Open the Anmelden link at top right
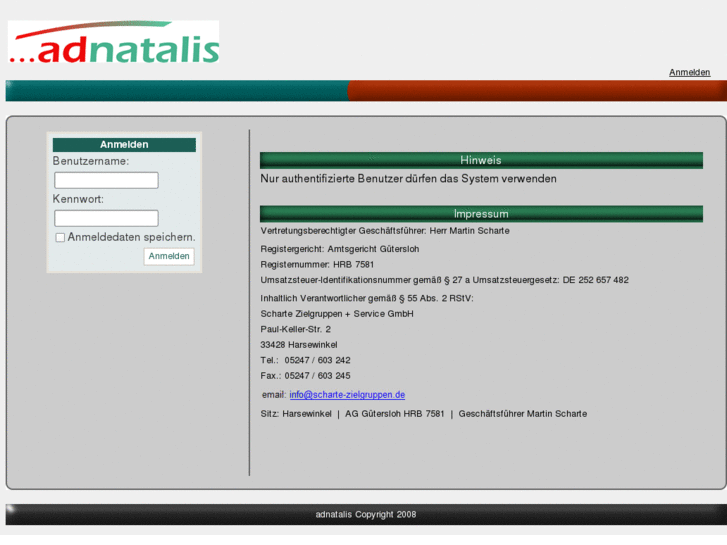Viewport: 727px width, 545px height. [689, 72]
